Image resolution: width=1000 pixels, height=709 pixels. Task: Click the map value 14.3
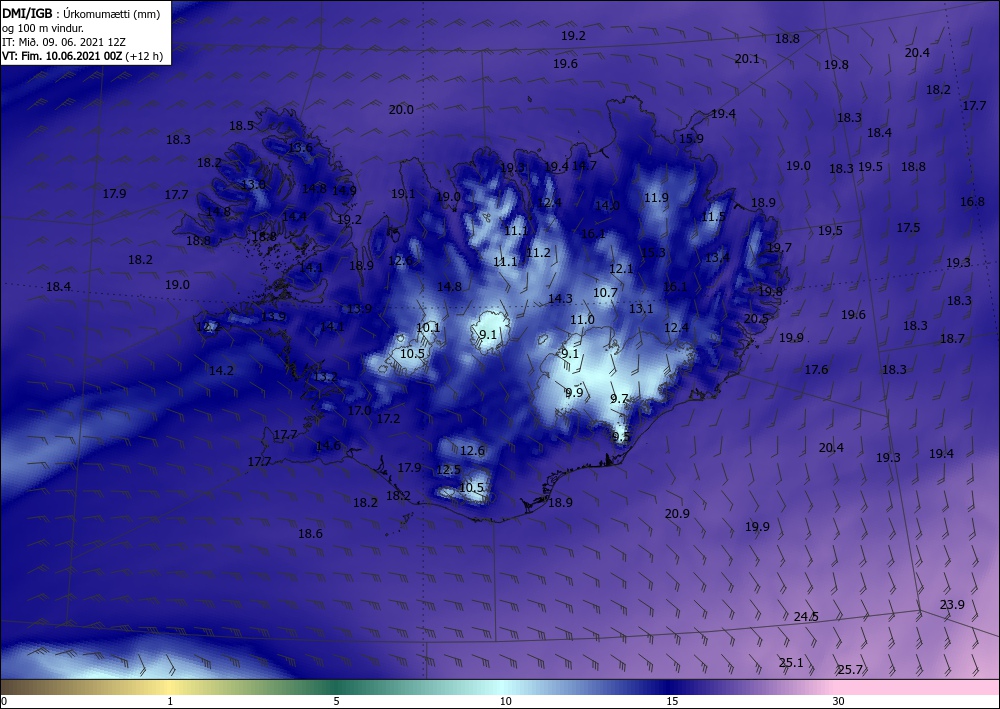point(561,298)
